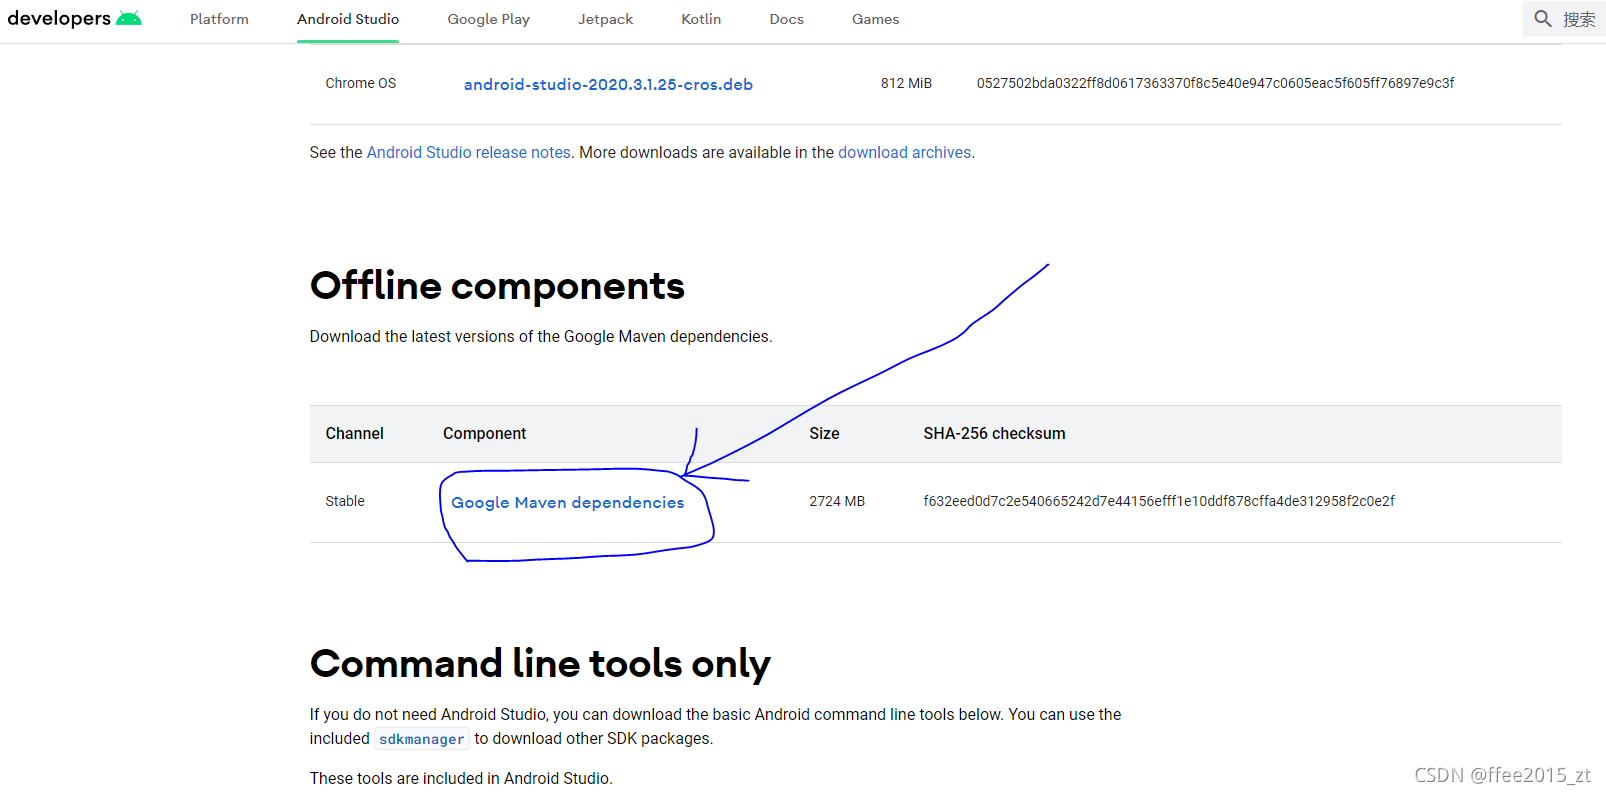Click the search magnifier icon
This screenshot has height=795, width=1606.
pos(1543,19)
